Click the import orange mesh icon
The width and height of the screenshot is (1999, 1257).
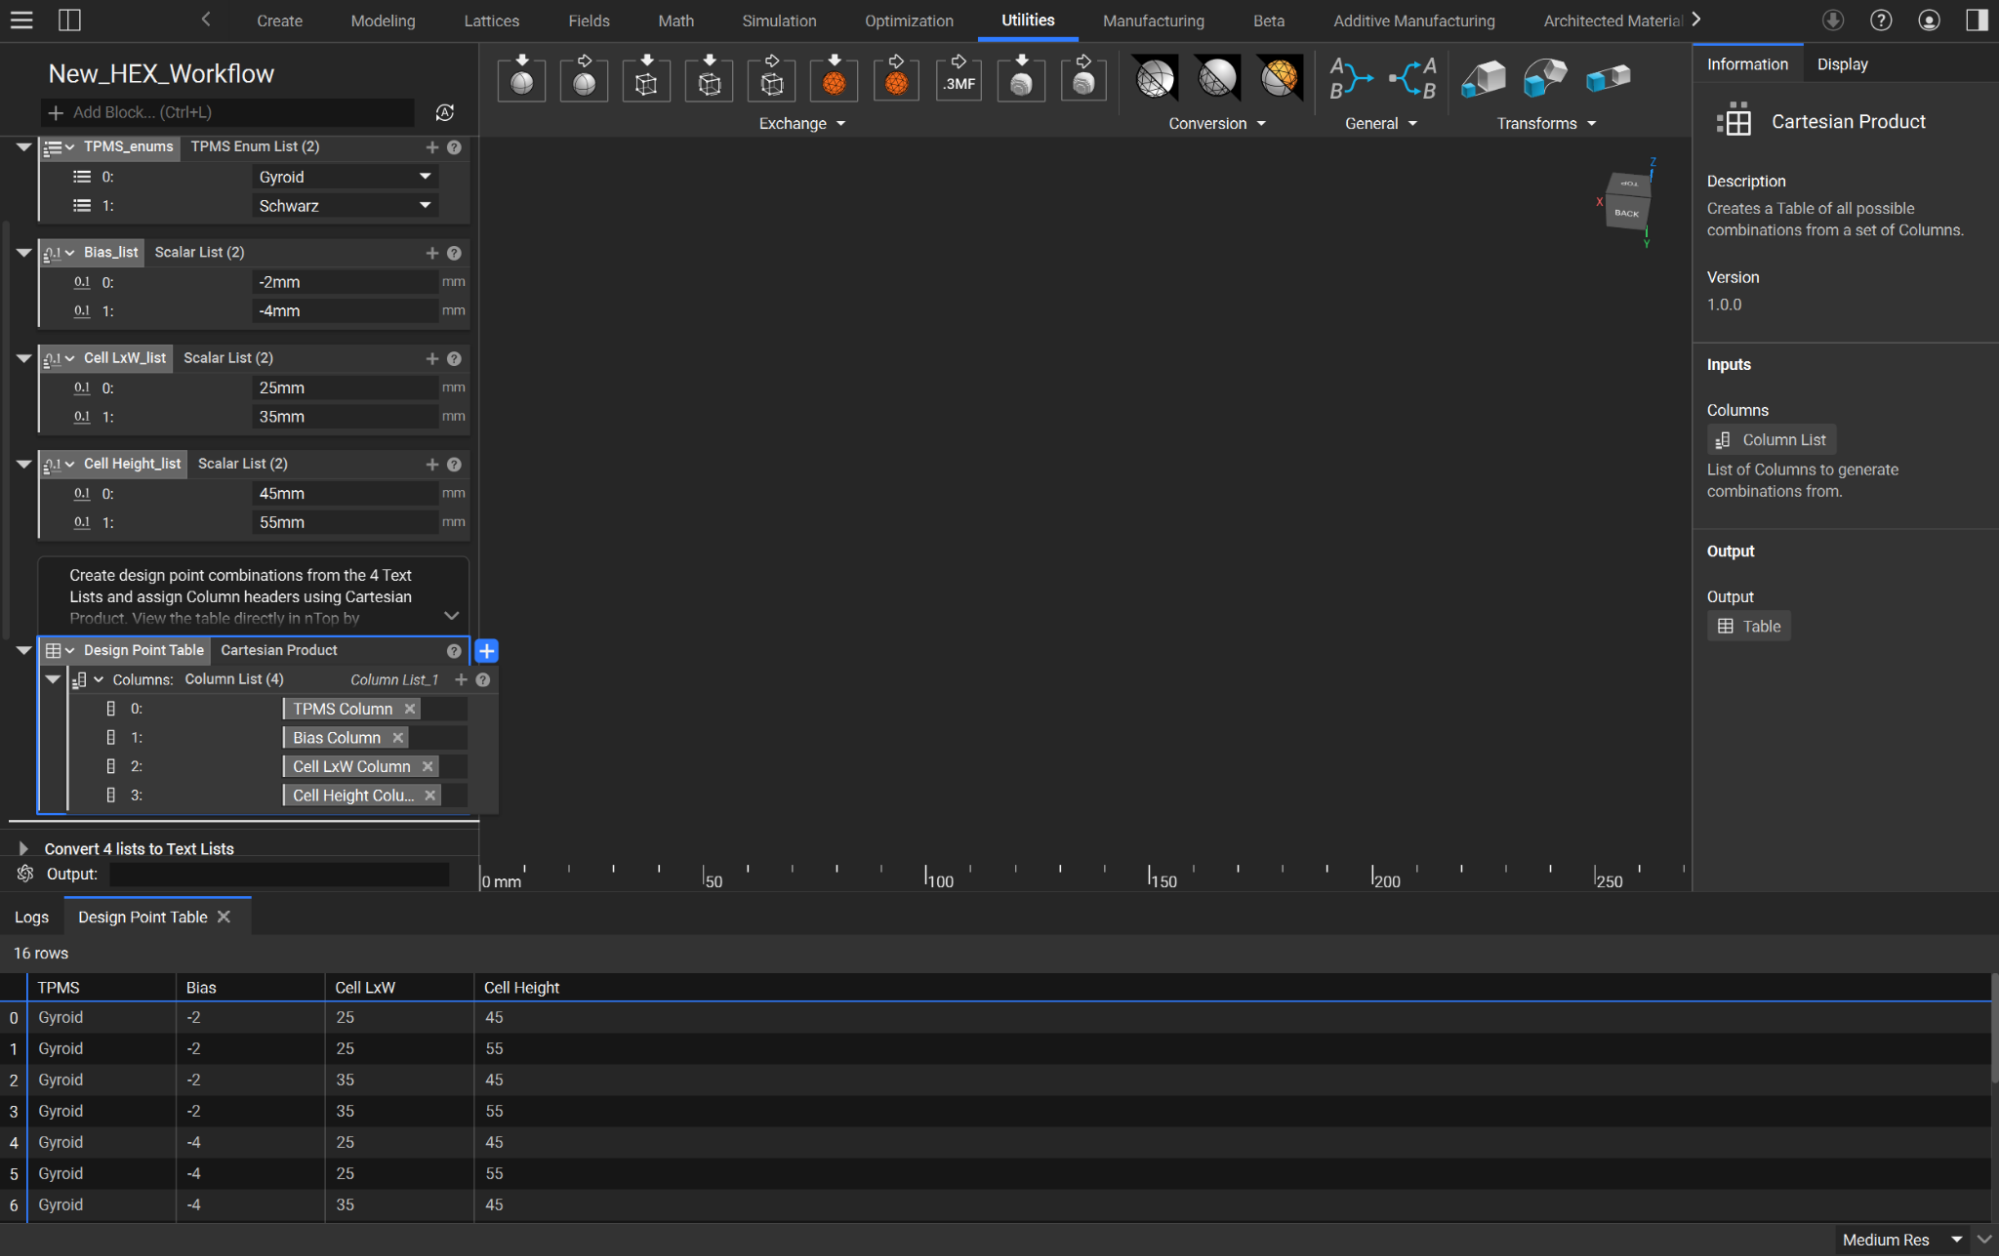(834, 78)
